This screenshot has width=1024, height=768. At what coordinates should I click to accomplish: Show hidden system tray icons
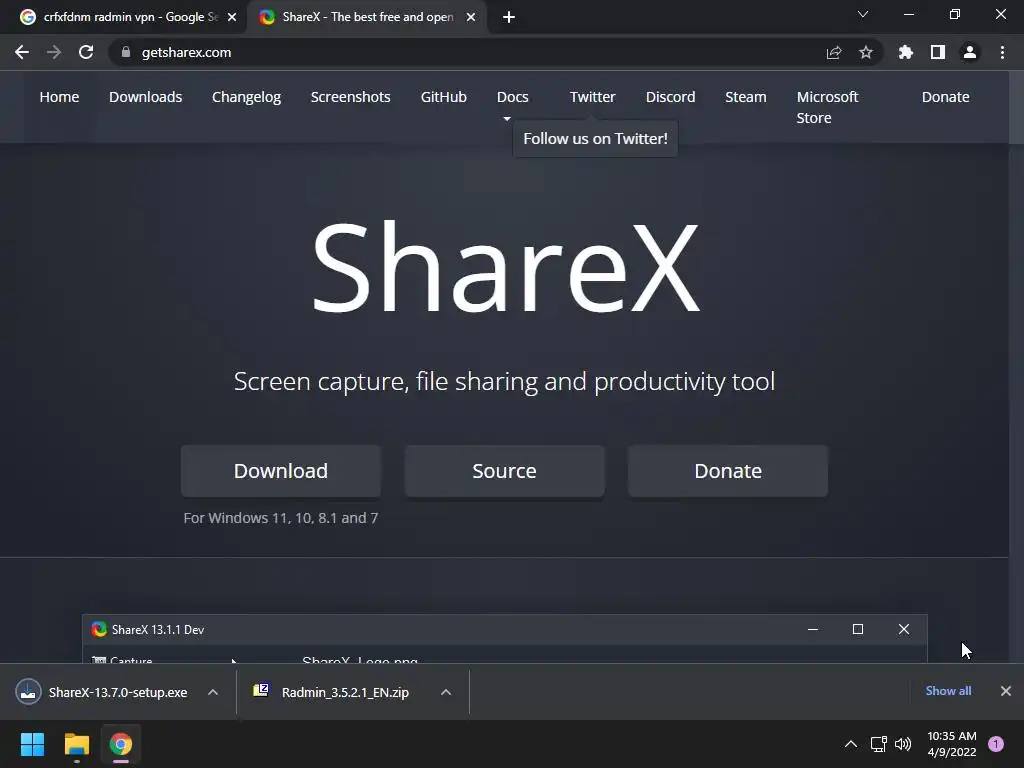pyautogui.click(x=850, y=744)
